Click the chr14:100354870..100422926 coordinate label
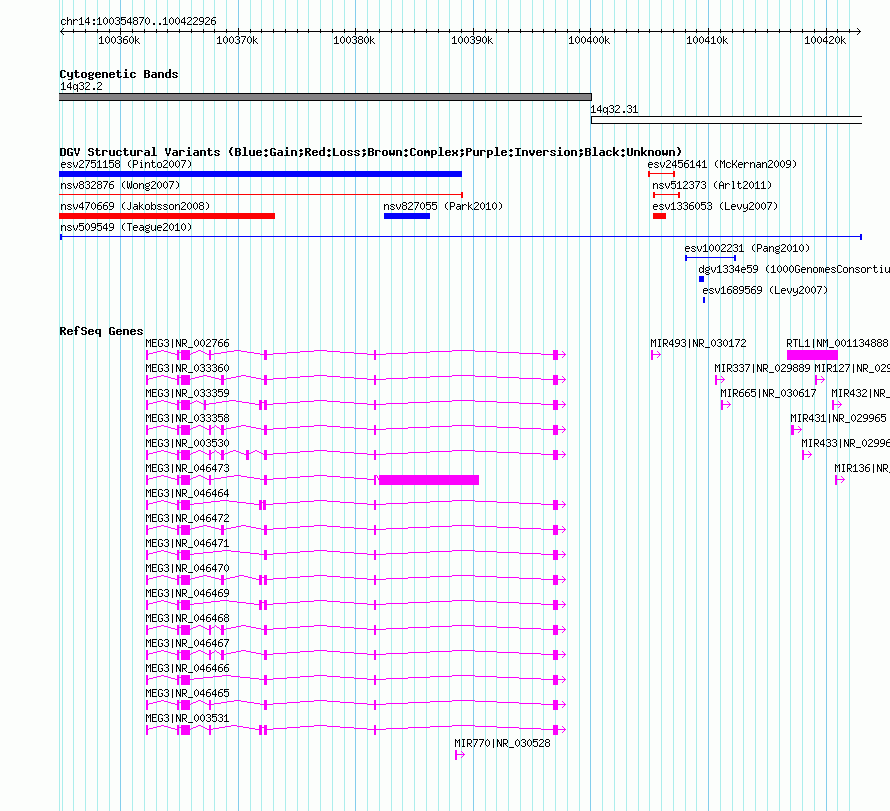 tap(138, 22)
